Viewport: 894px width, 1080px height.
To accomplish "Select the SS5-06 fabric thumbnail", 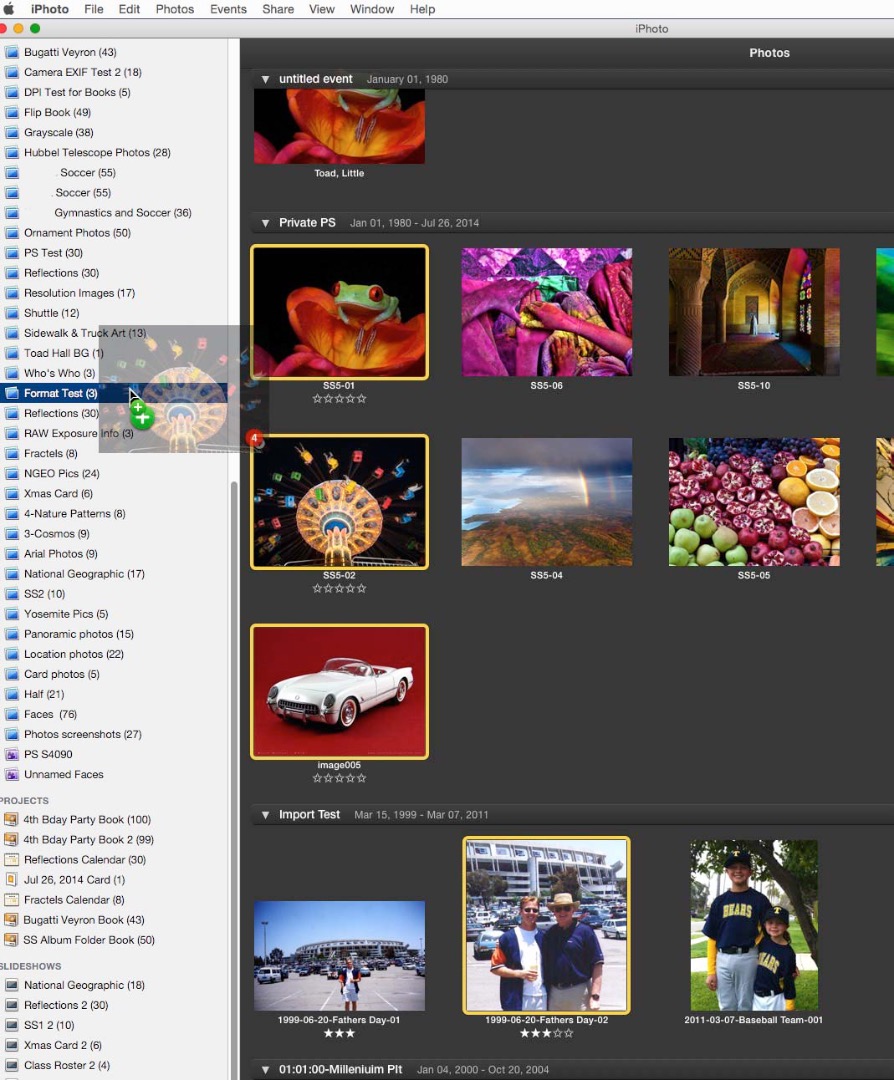I will point(547,312).
